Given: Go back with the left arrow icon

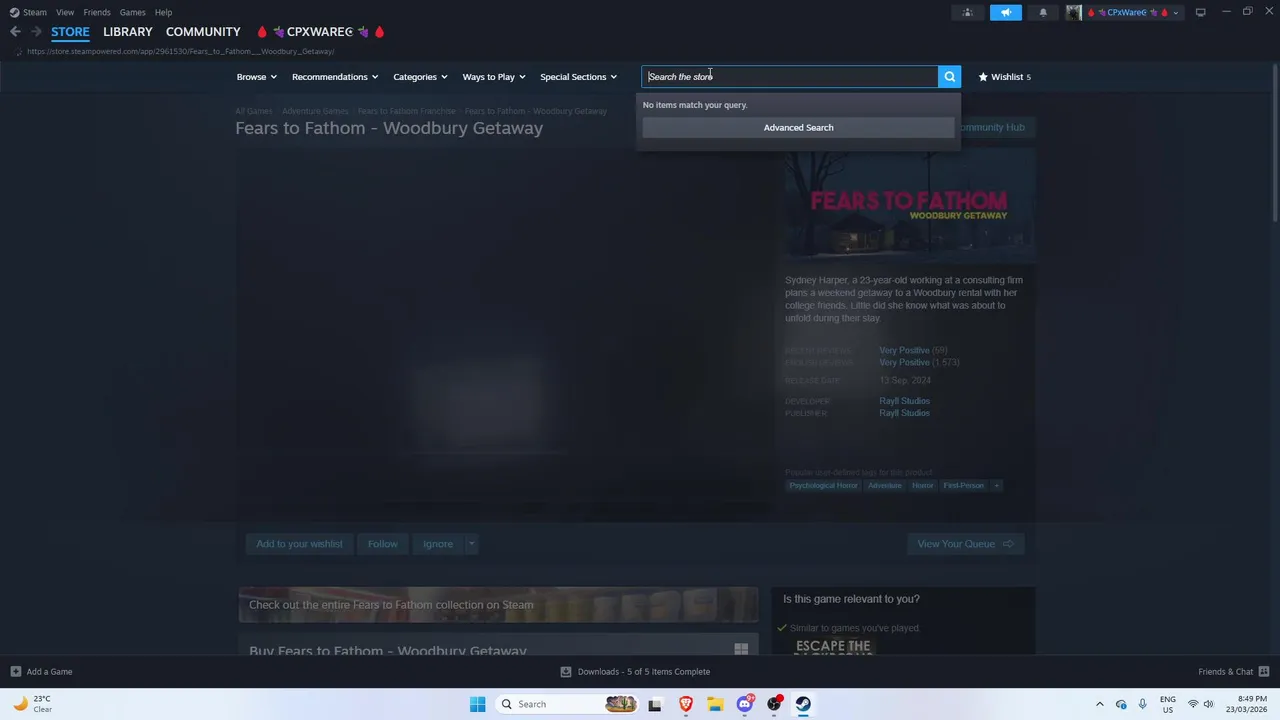Looking at the screenshot, I should coord(15,32).
